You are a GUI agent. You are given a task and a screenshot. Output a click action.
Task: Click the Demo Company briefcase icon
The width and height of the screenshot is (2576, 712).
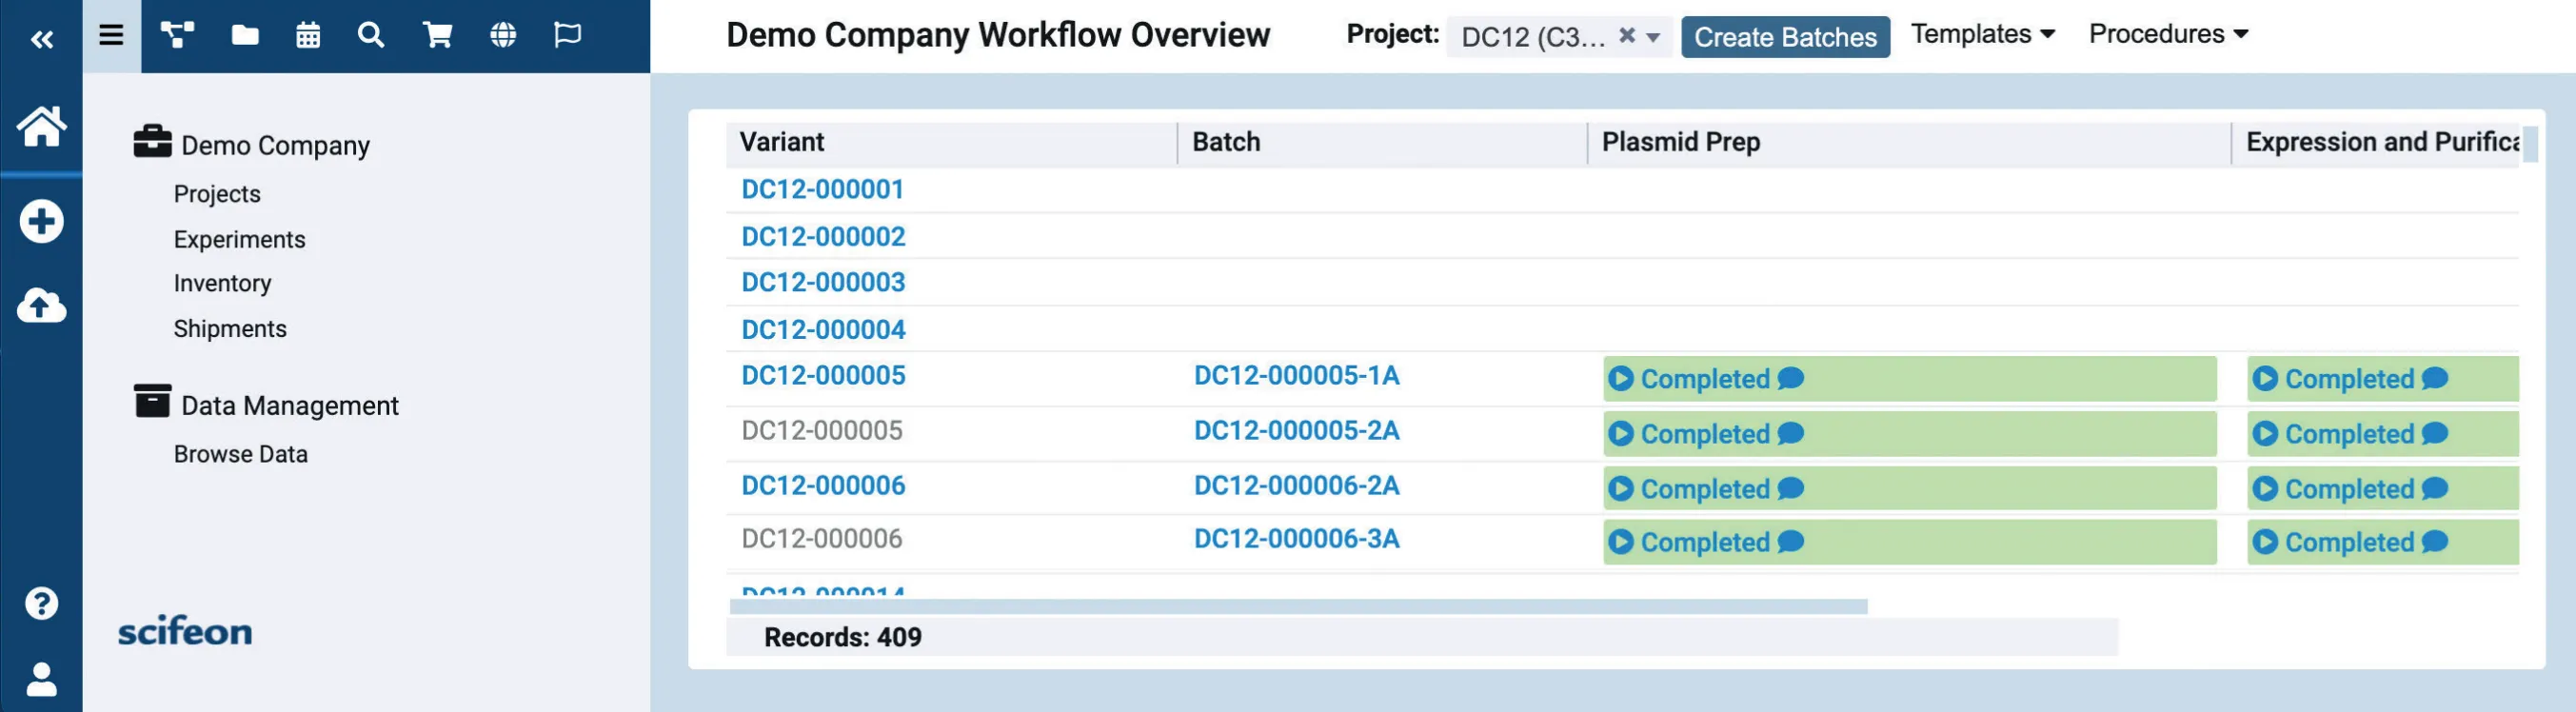click(152, 141)
